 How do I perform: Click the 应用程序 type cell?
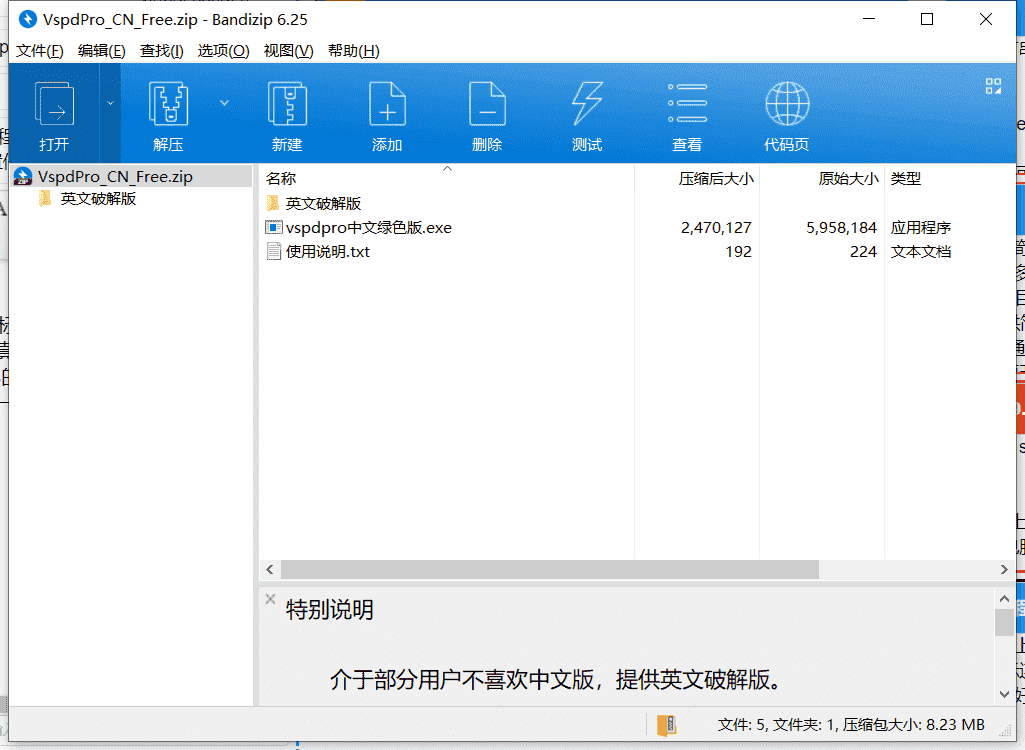pyautogui.click(x=920, y=228)
